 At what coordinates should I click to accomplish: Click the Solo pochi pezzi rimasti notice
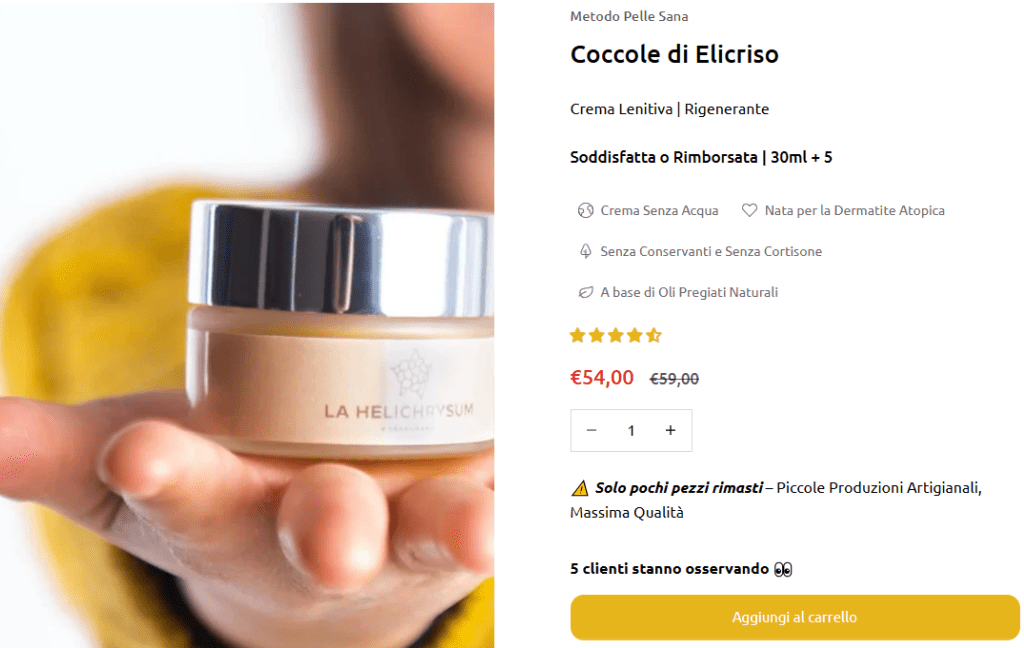click(x=679, y=488)
